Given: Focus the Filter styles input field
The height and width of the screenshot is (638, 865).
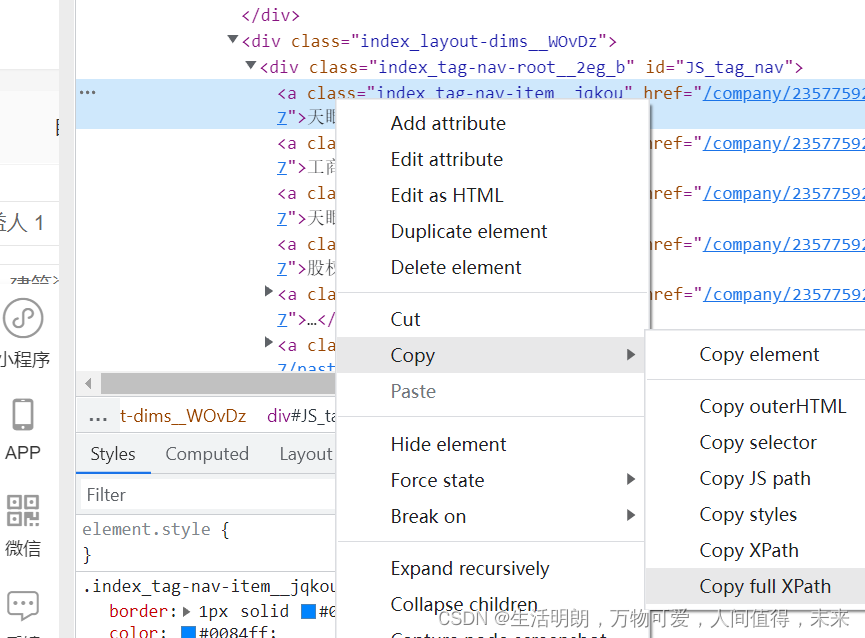Looking at the screenshot, I should coord(208,495).
